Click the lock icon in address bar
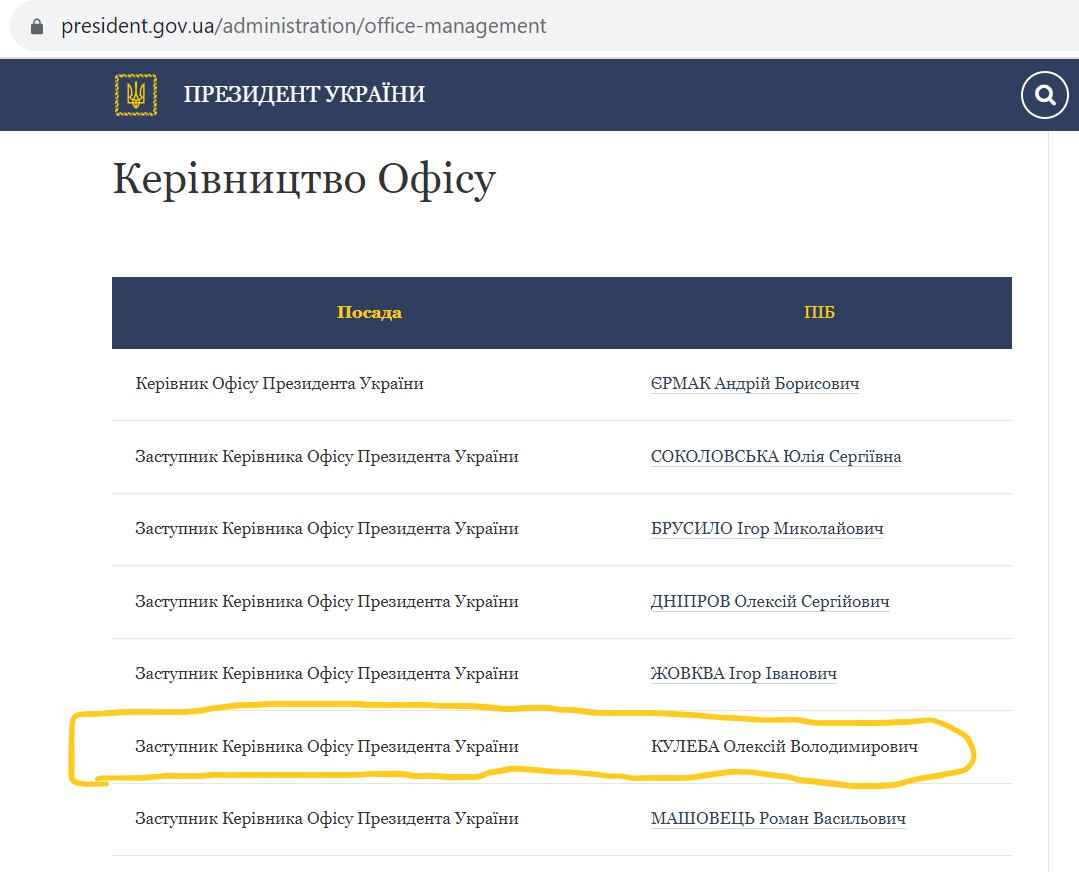Viewport: 1079px width, 872px height. (38, 27)
